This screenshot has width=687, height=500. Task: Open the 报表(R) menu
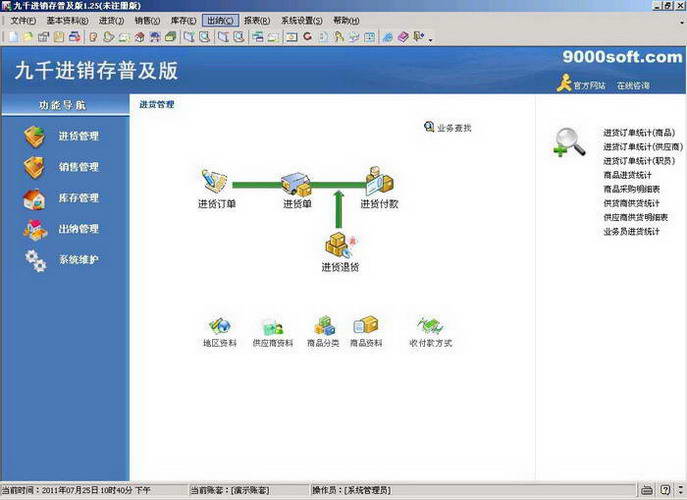pyautogui.click(x=257, y=21)
